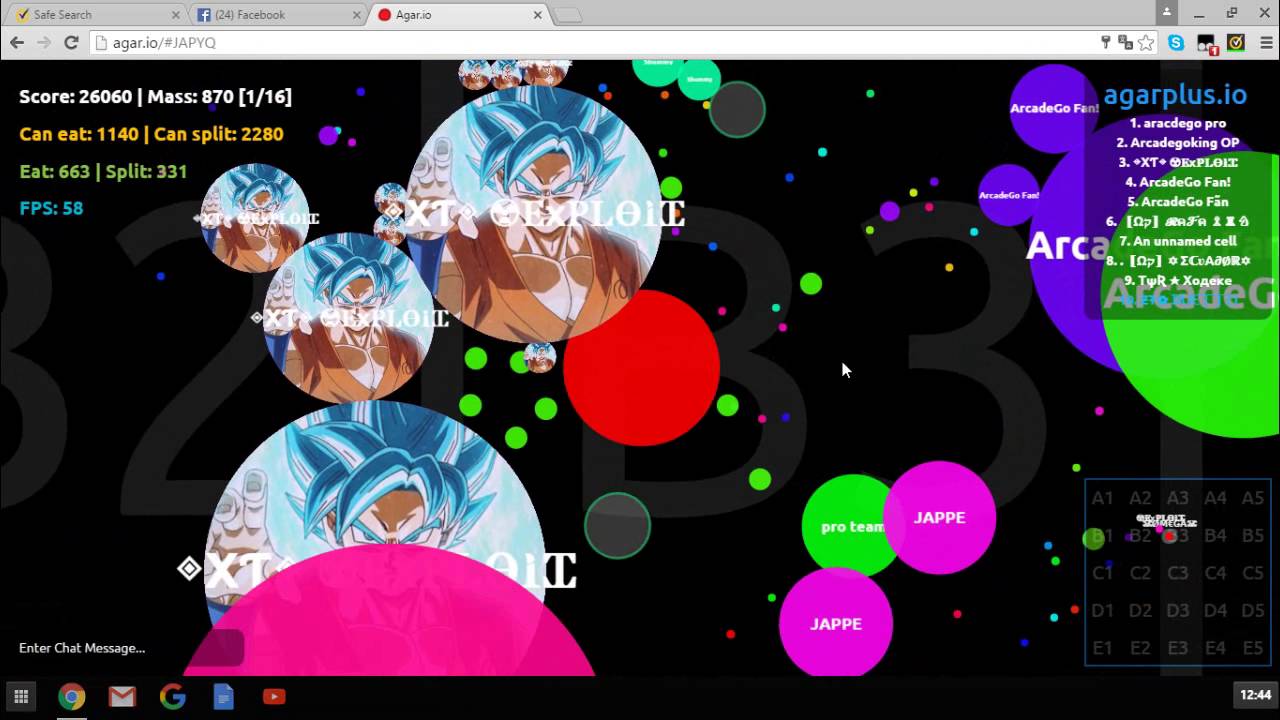Click the translate page icon

tap(1126, 42)
